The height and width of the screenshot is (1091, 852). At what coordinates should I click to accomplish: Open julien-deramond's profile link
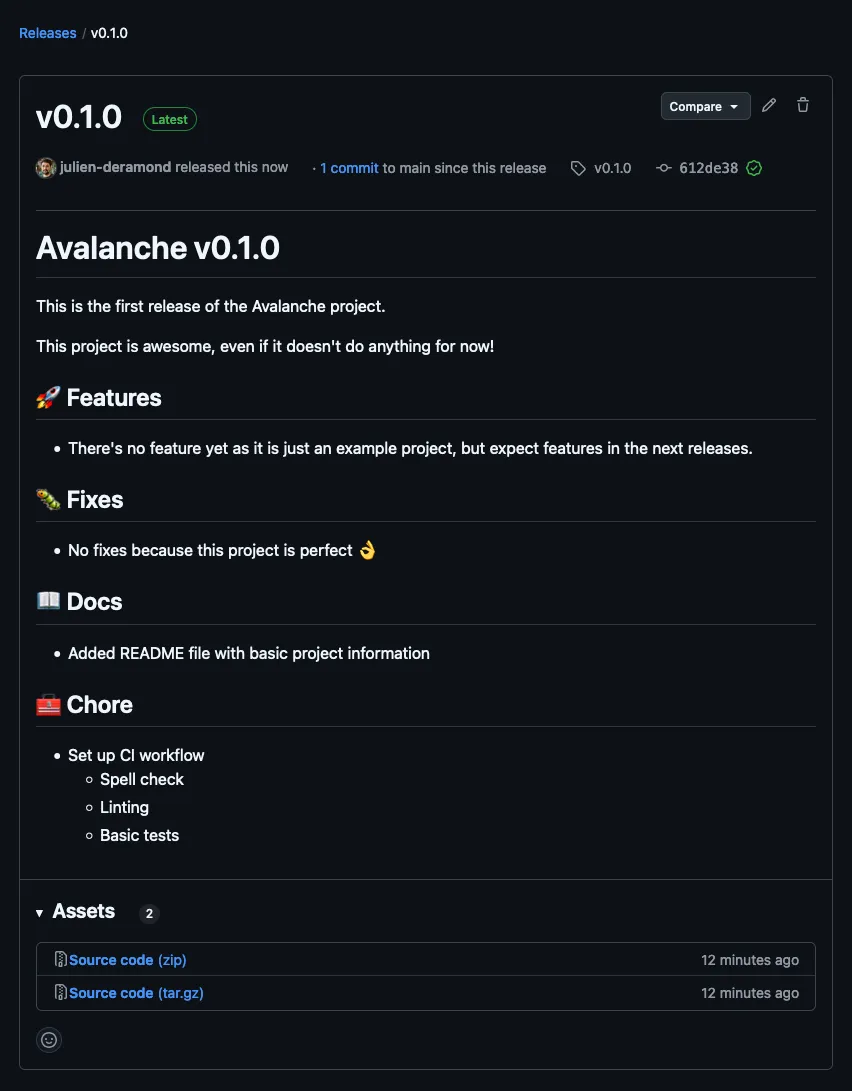click(115, 168)
